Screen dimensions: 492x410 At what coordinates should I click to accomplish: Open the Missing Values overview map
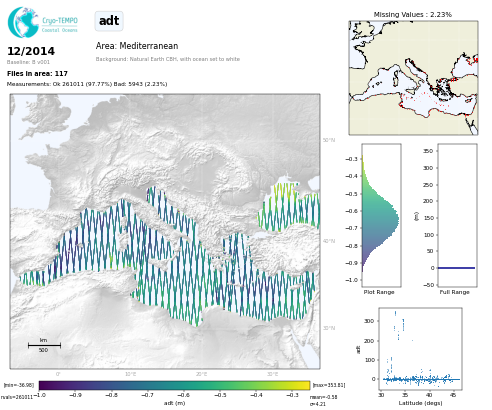(413, 78)
